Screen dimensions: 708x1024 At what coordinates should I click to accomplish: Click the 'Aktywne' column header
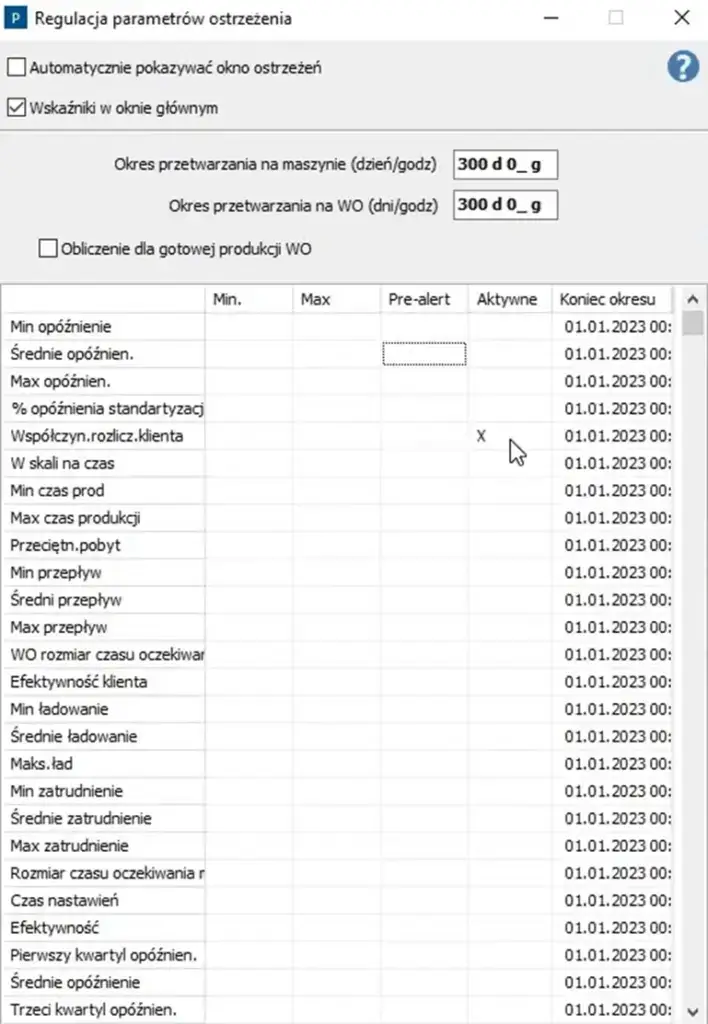pos(508,299)
